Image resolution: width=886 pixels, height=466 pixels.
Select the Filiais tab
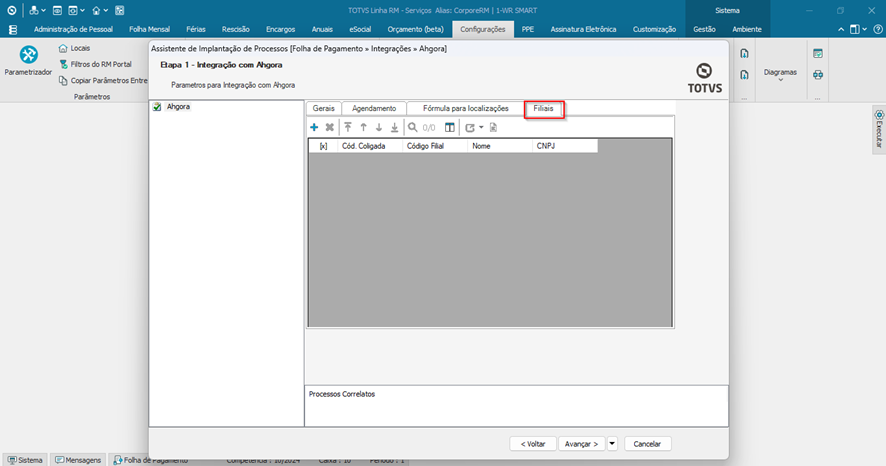coord(544,108)
